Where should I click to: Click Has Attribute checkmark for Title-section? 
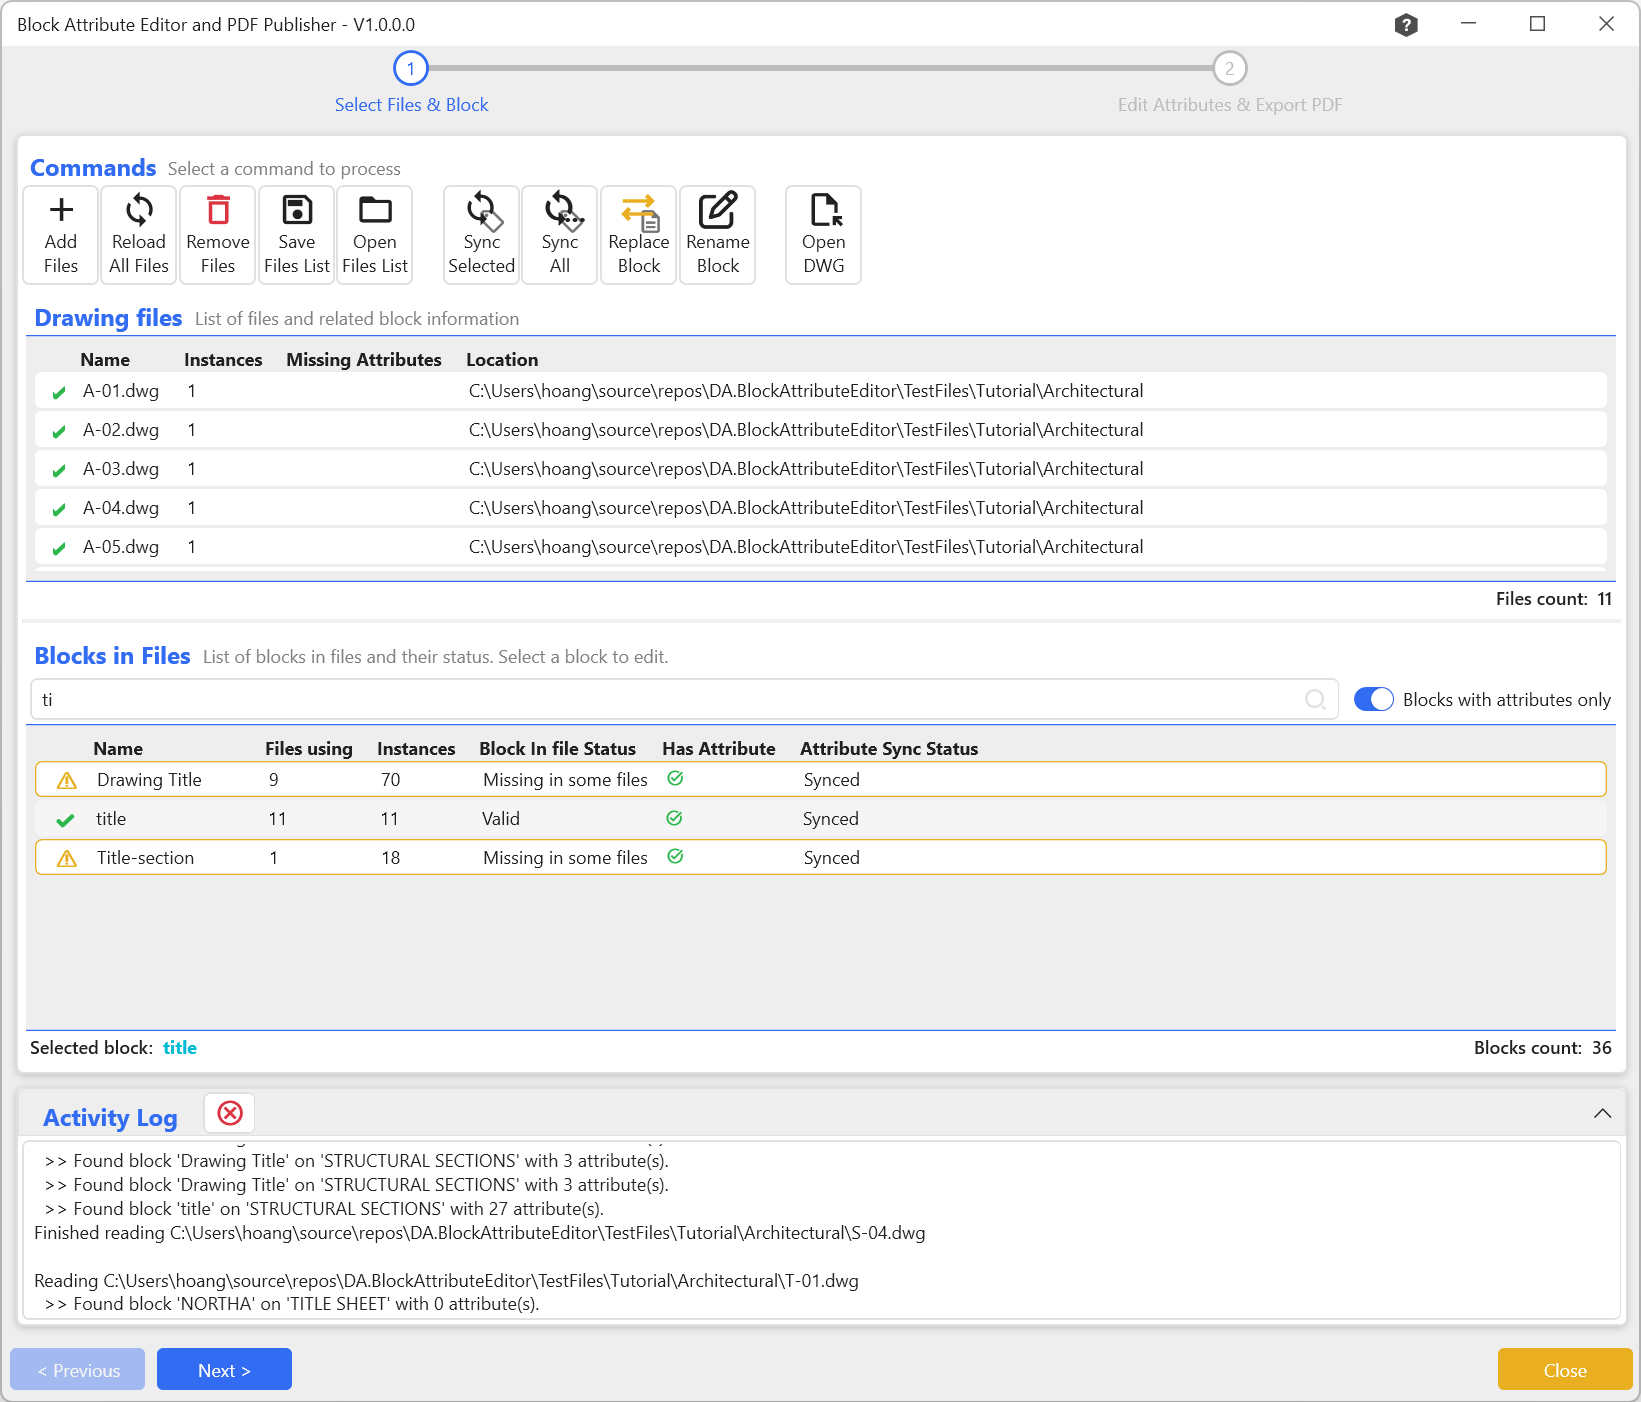tap(675, 857)
